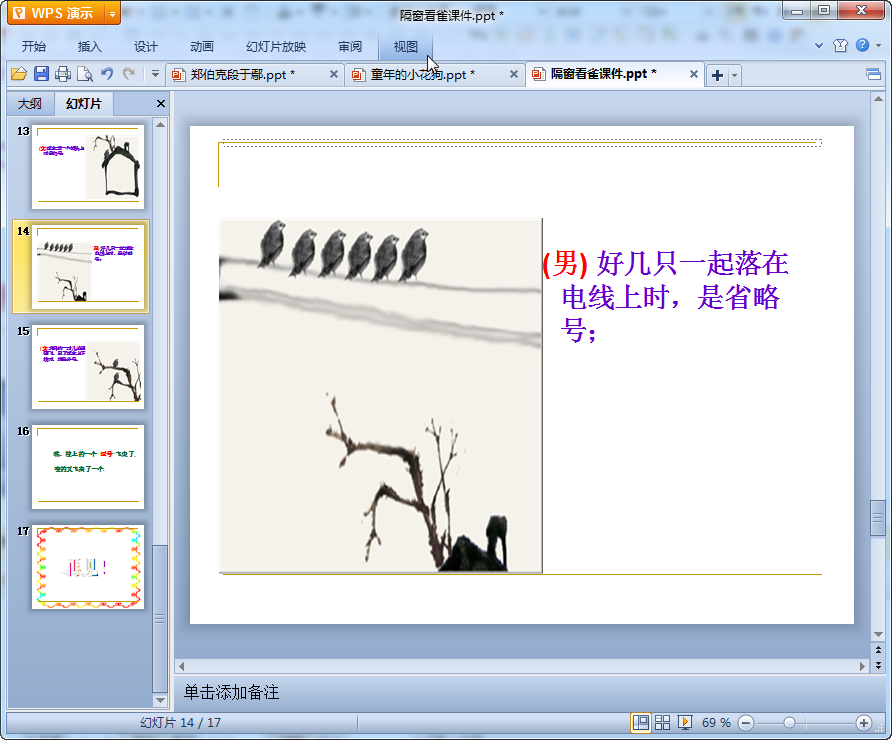The image size is (892, 740).
Task: Open the 插入 ribbon tab
Action: [90, 47]
